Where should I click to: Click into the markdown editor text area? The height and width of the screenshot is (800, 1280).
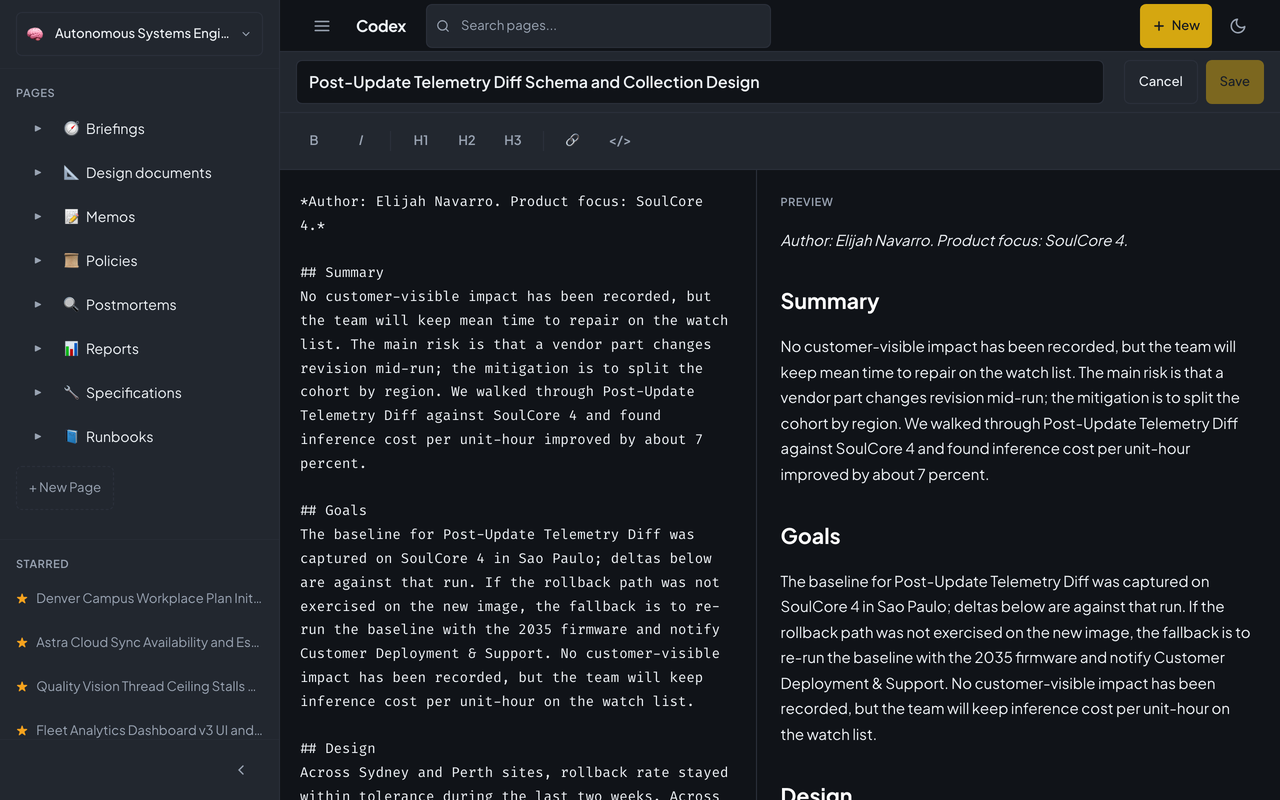tap(518, 485)
